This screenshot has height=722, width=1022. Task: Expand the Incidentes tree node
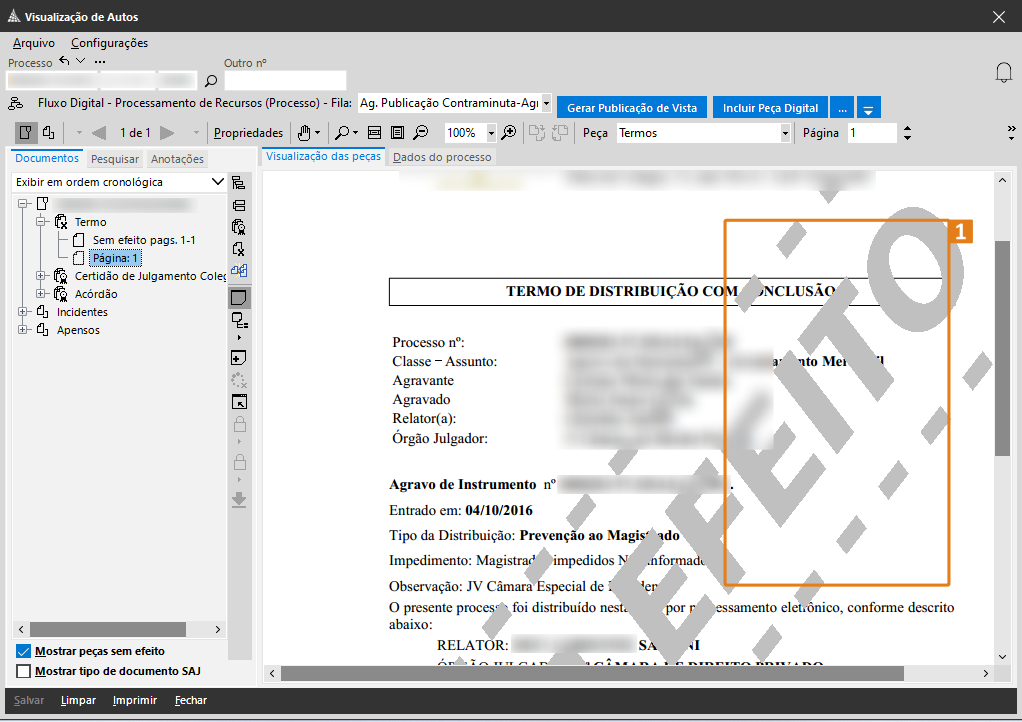click(23, 312)
